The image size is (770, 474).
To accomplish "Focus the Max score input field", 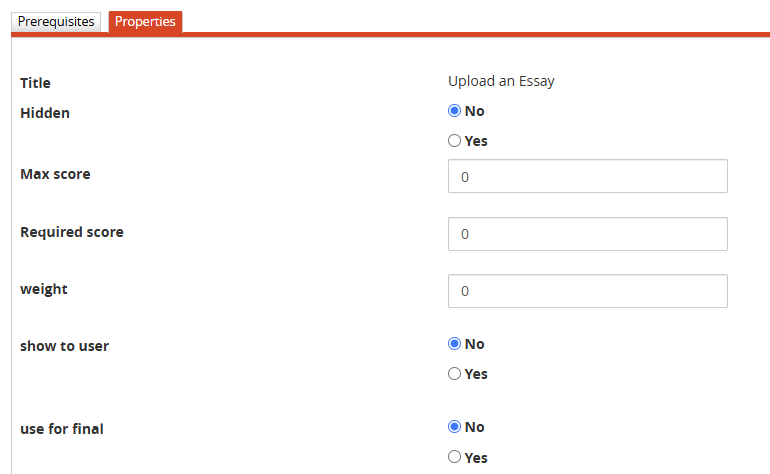I will tap(587, 176).
